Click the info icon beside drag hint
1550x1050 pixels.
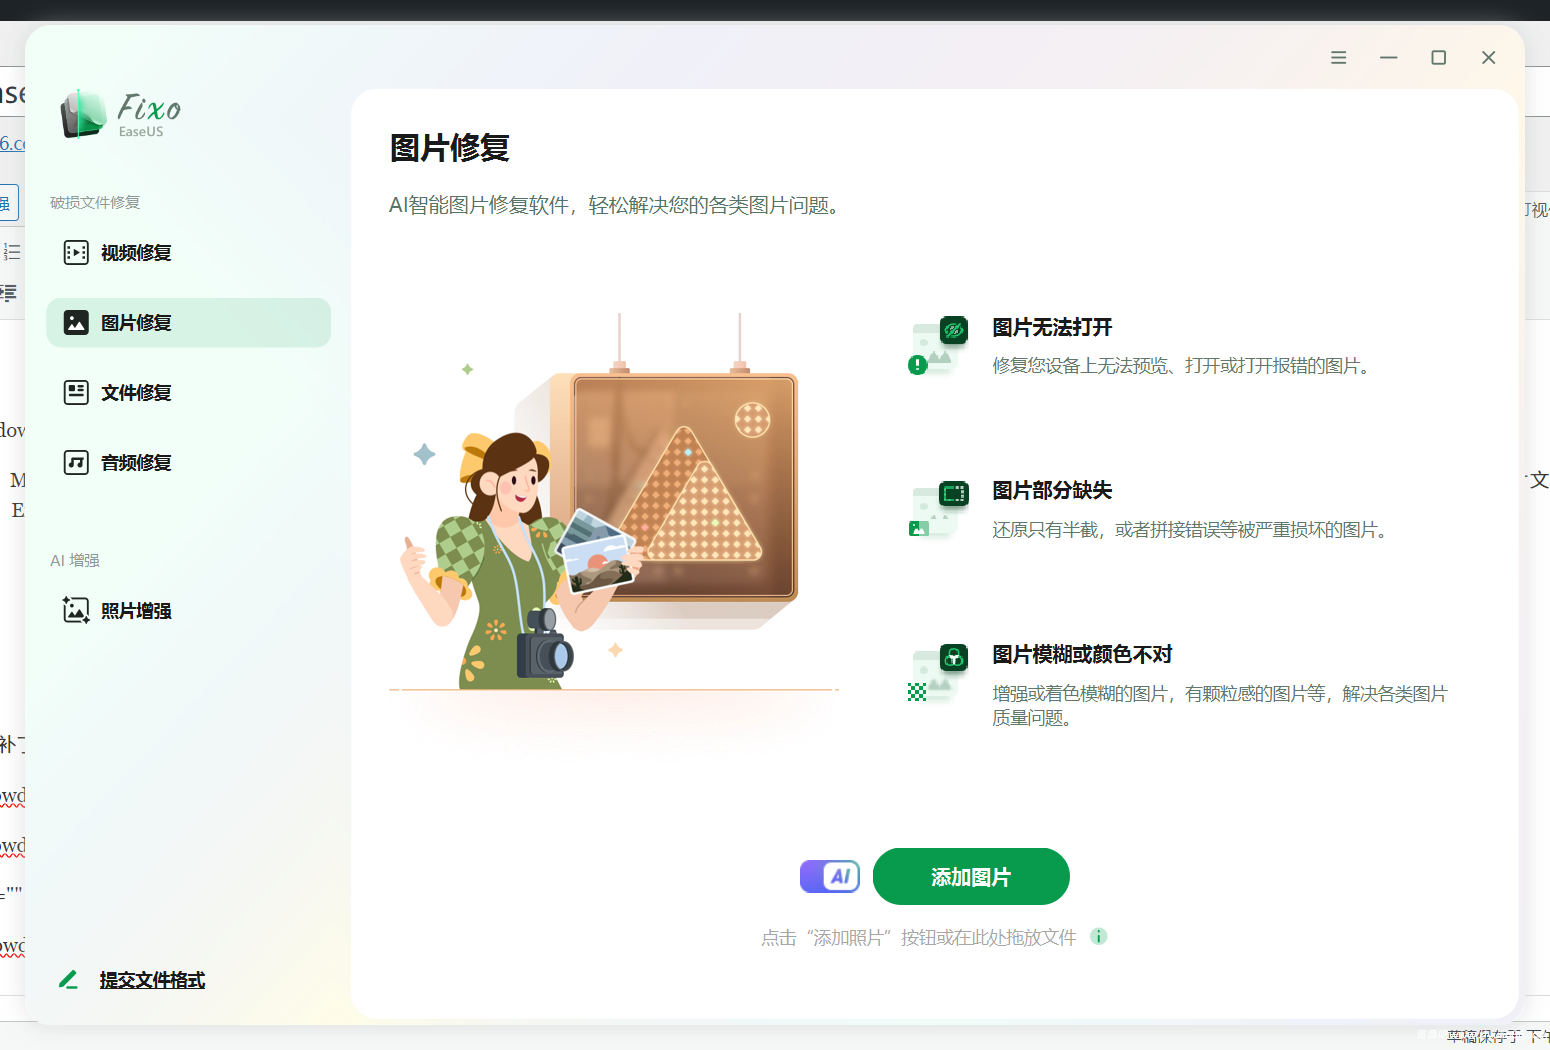click(1098, 937)
